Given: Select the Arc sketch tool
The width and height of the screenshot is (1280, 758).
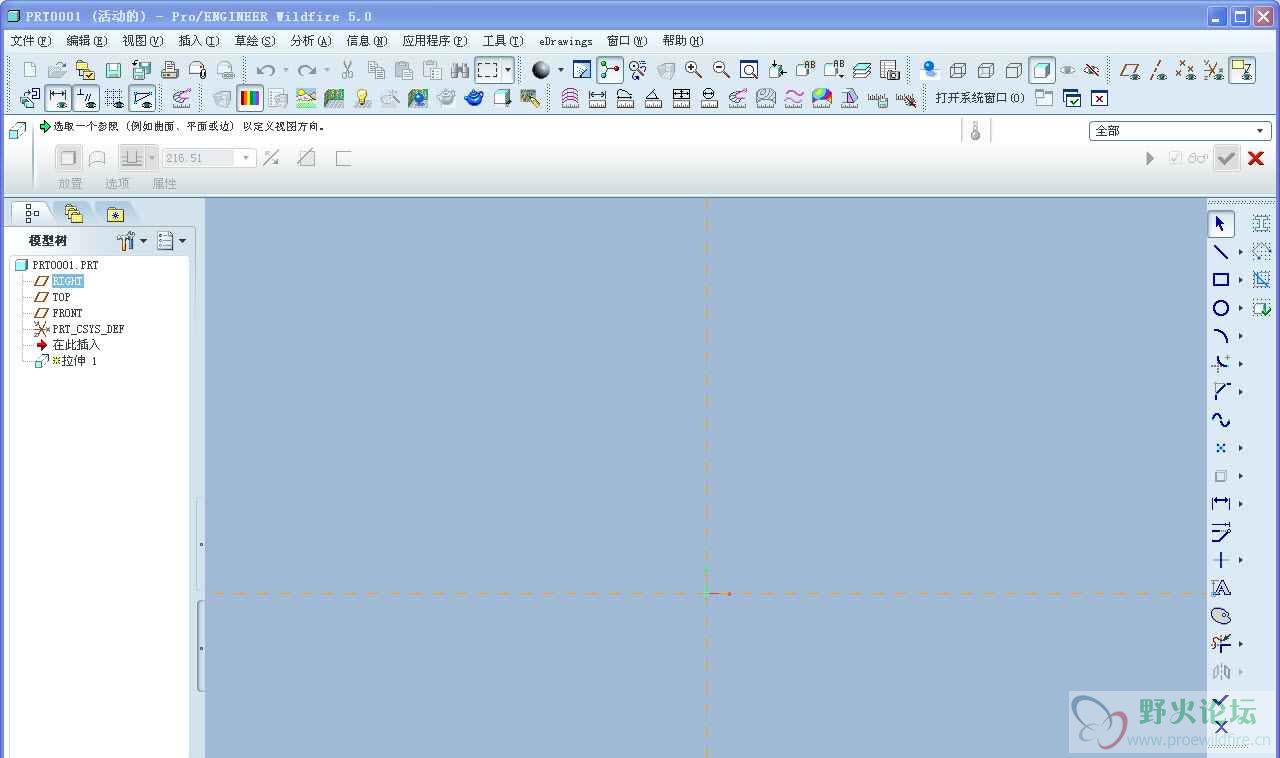Looking at the screenshot, I should (x=1221, y=336).
